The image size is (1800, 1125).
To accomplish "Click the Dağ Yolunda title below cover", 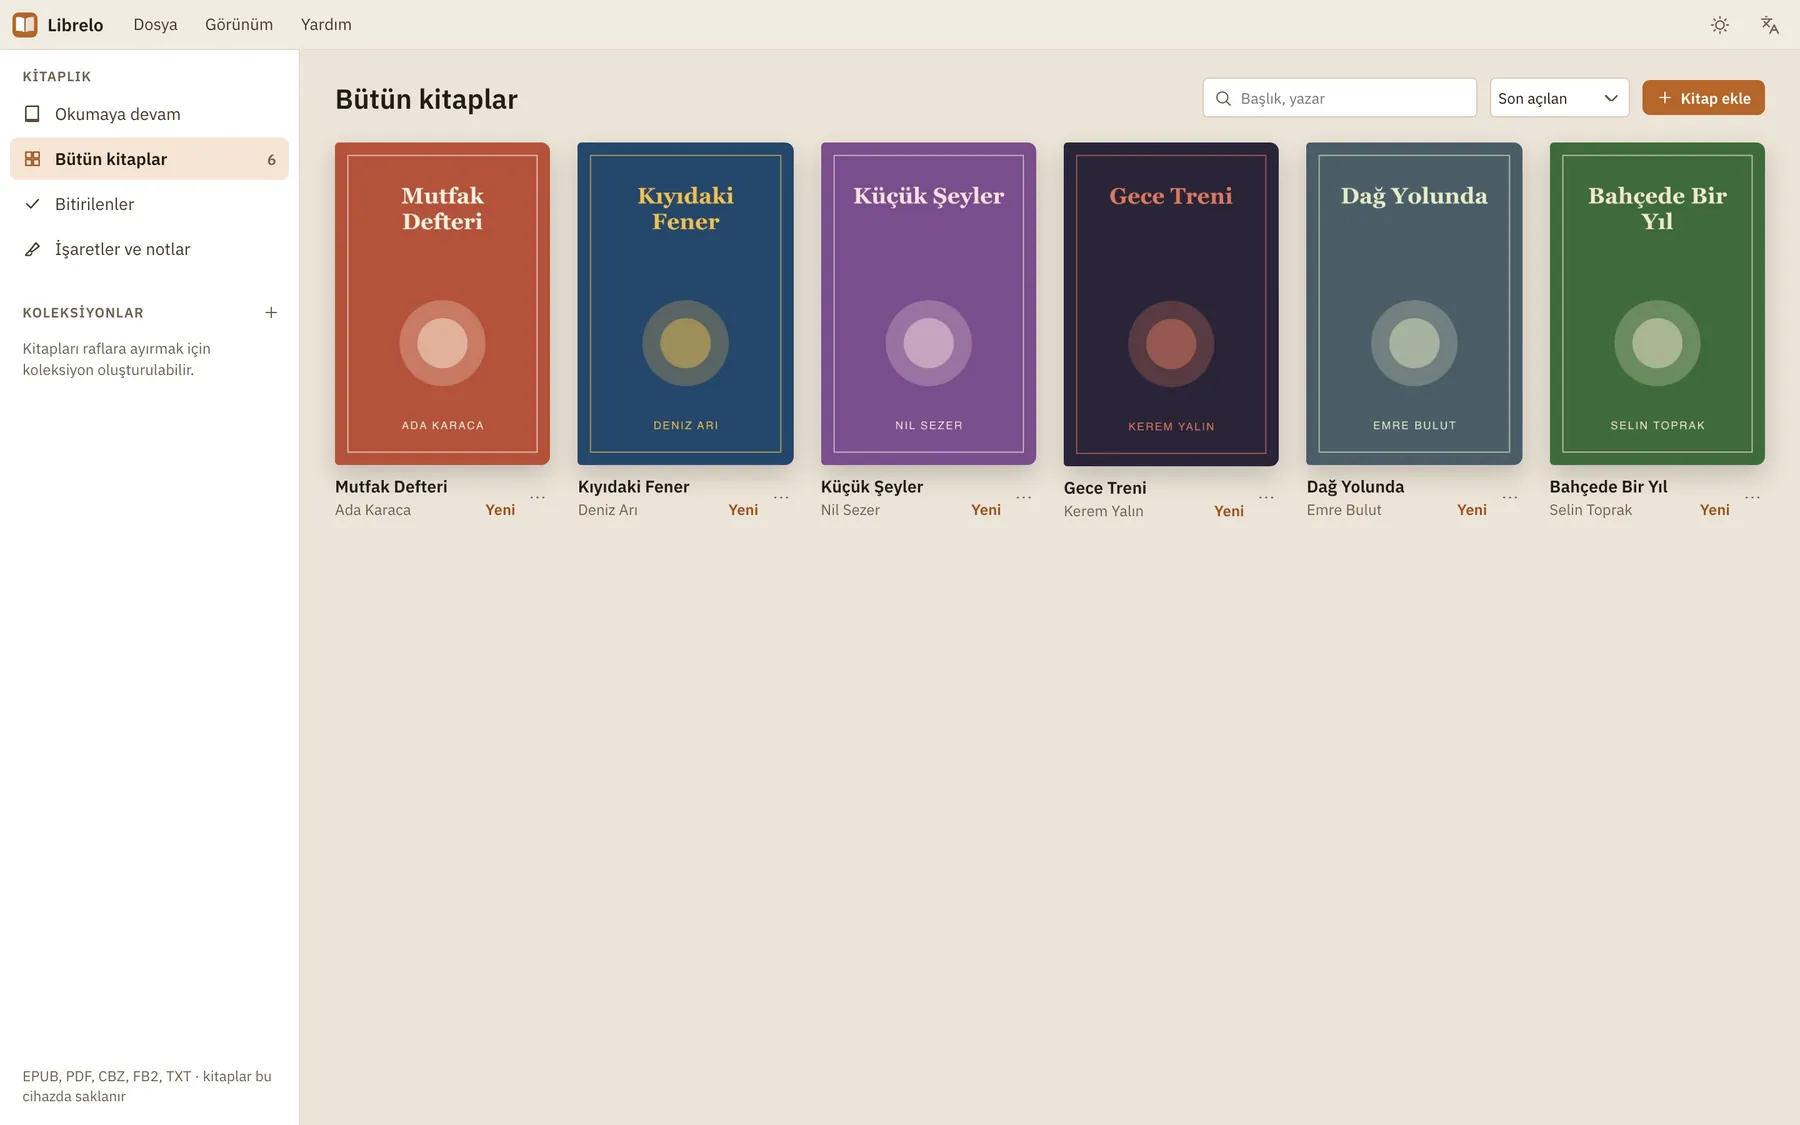I will pyautogui.click(x=1355, y=487).
